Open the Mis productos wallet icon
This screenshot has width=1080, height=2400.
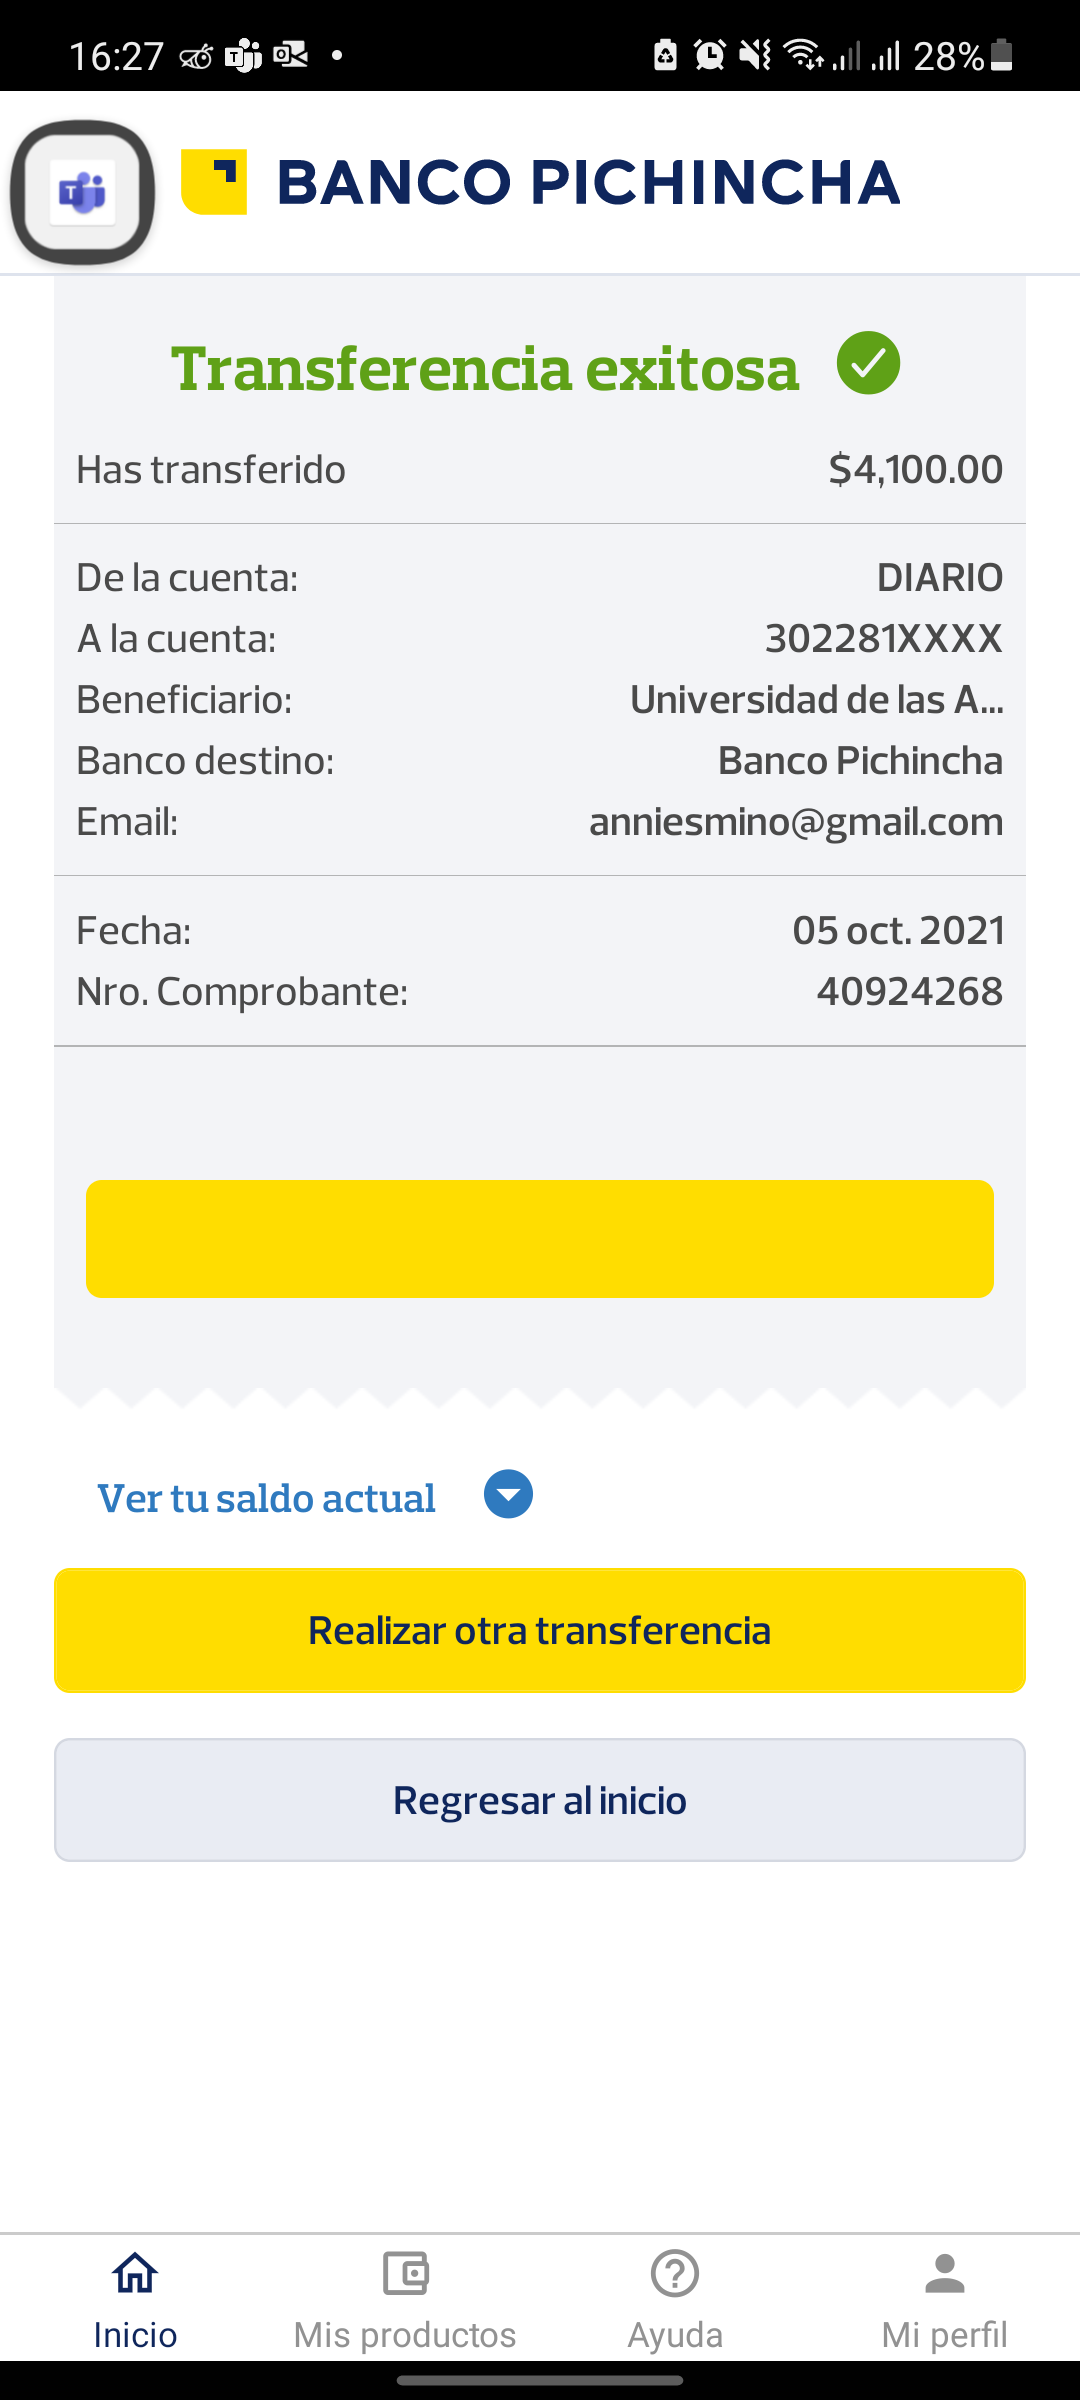click(x=405, y=2273)
